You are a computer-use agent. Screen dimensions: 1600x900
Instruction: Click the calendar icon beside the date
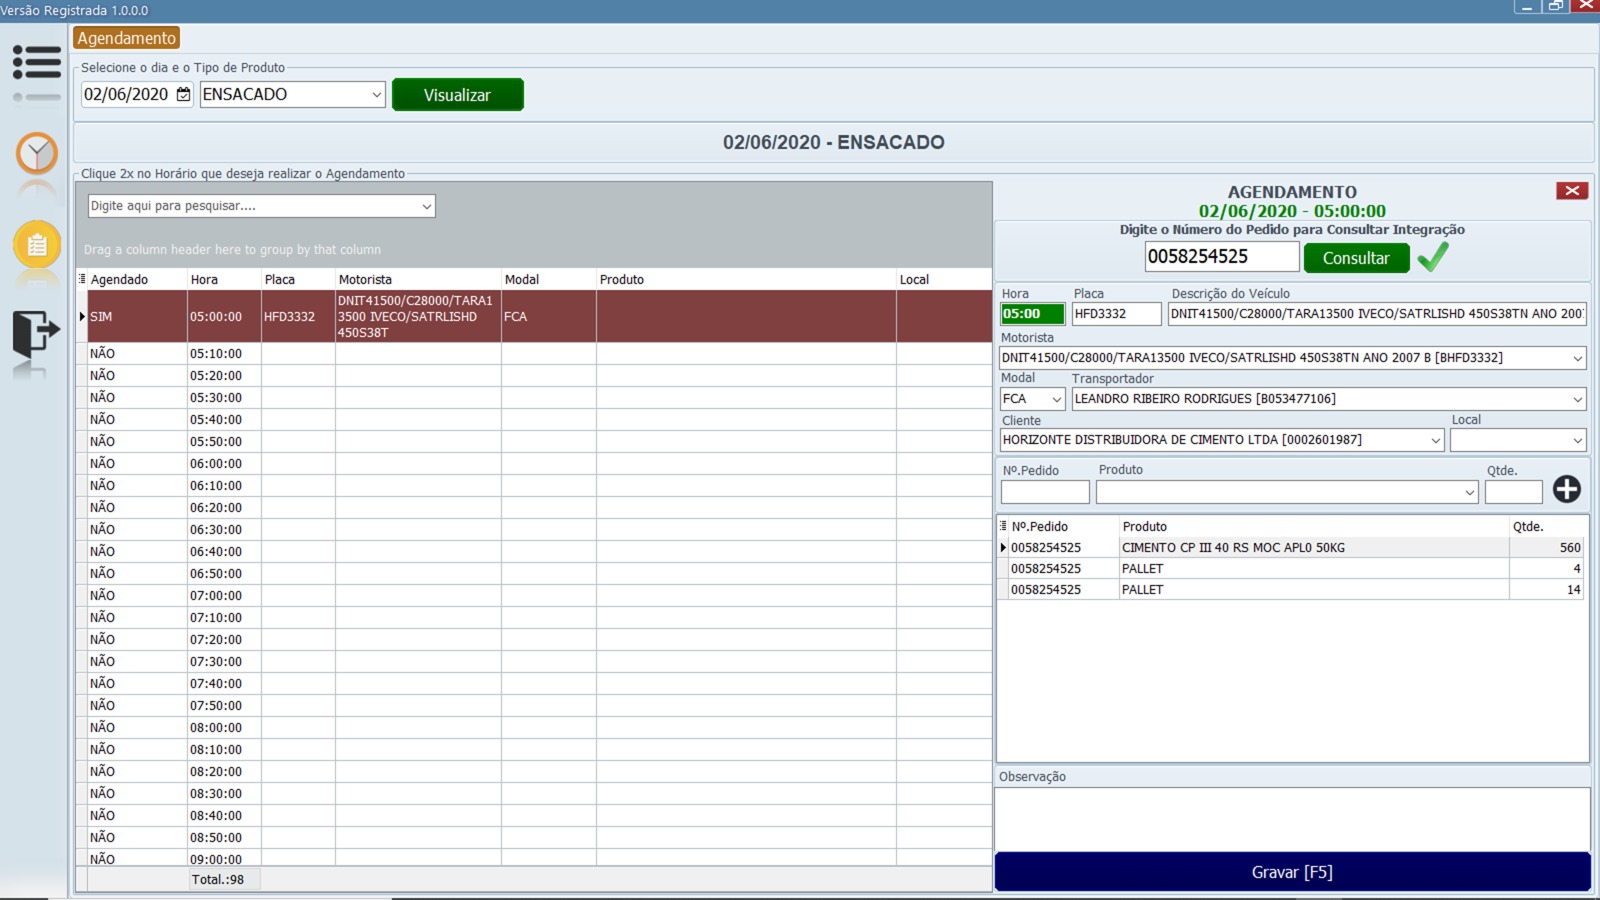click(x=183, y=94)
